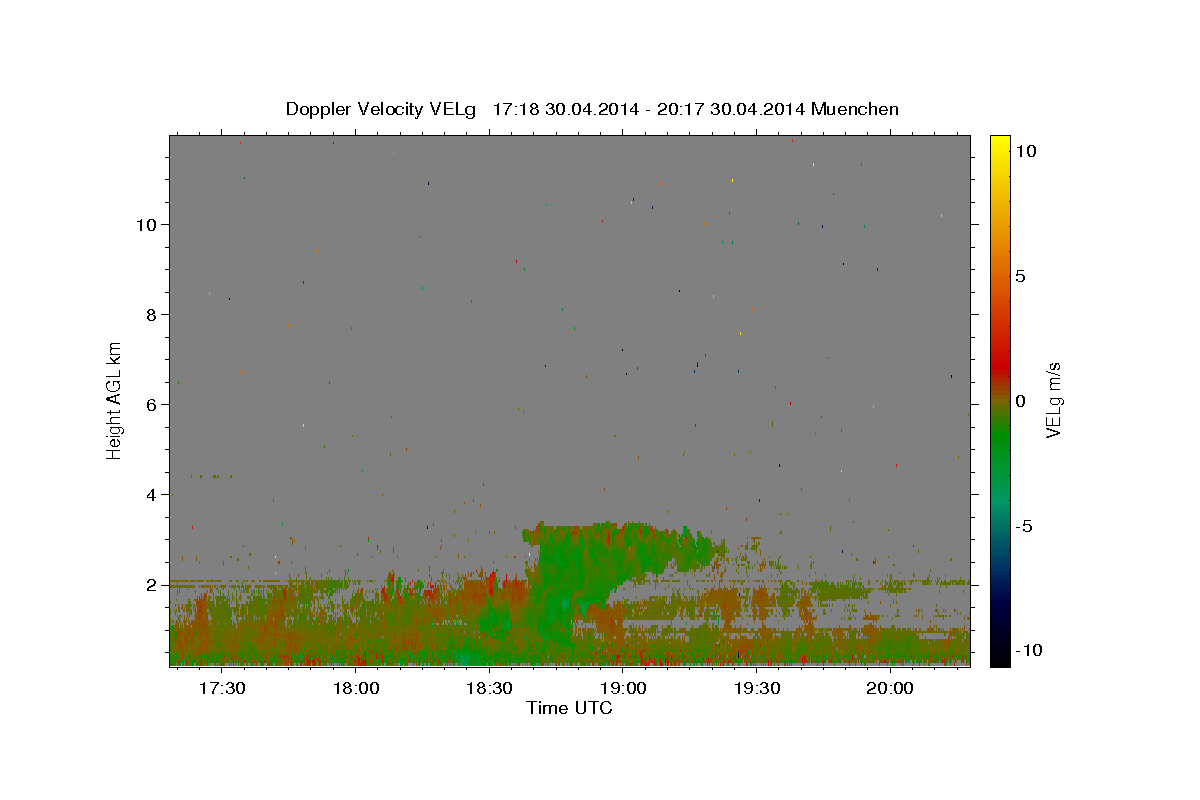Select the 19:00 time tick label
Viewport: 1200px width, 800px height.
(622, 689)
